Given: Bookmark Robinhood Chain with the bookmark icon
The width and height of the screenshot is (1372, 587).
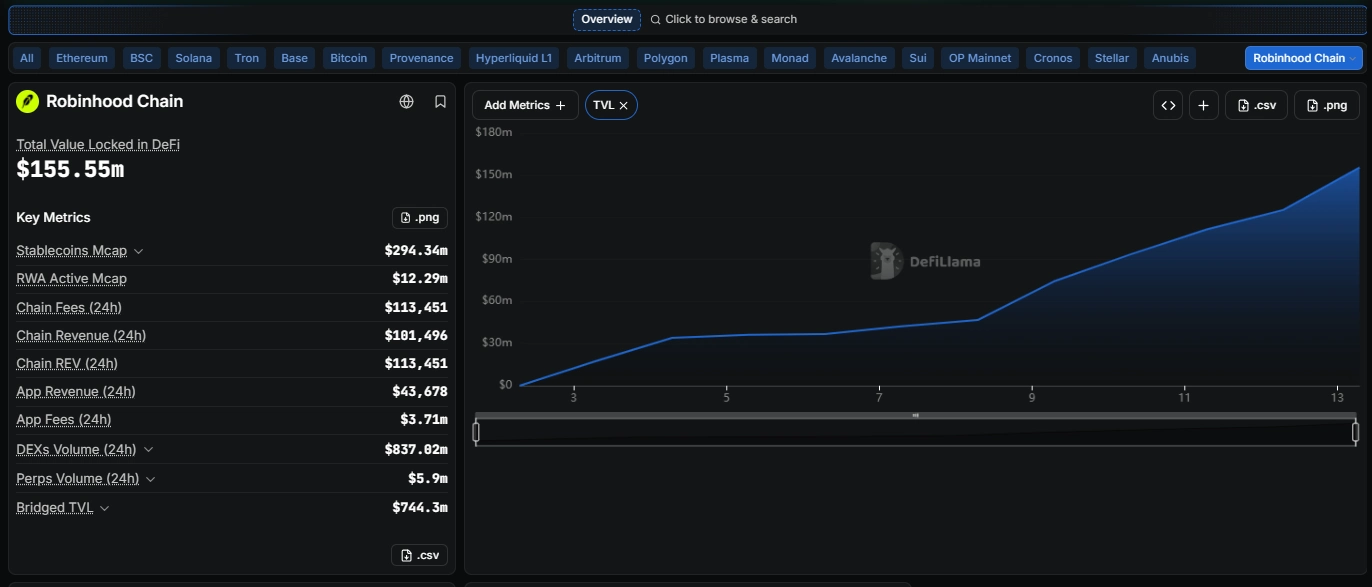Looking at the screenshot, I should [440, 102].
